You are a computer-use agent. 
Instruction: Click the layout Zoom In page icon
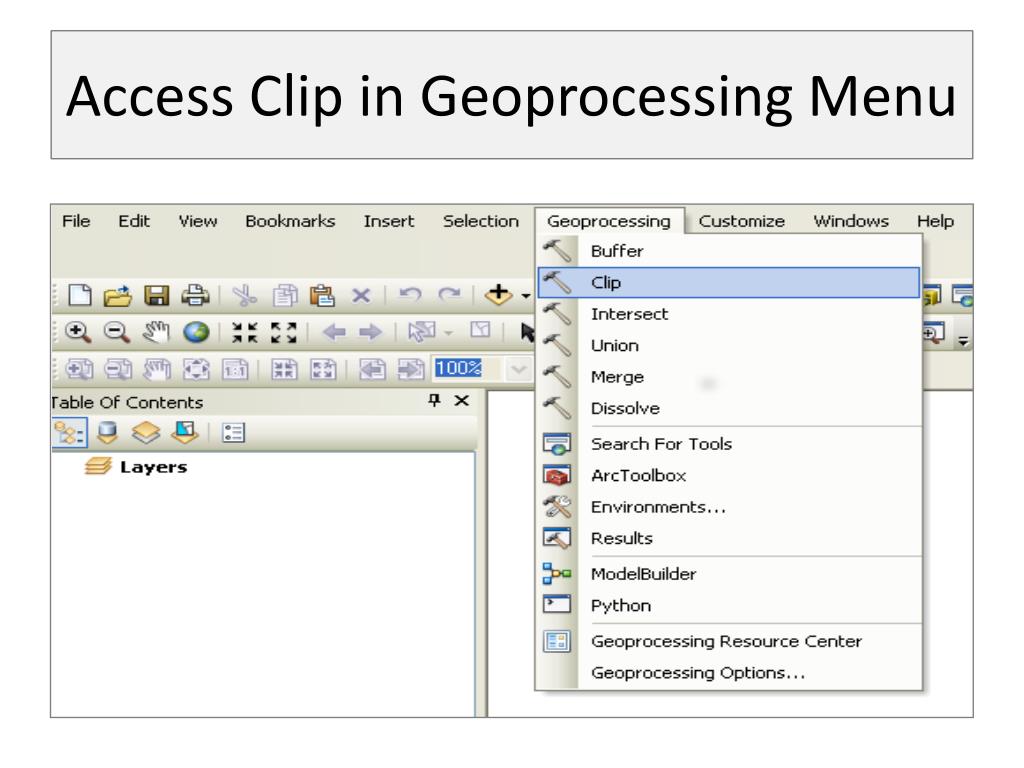[79, 370]
